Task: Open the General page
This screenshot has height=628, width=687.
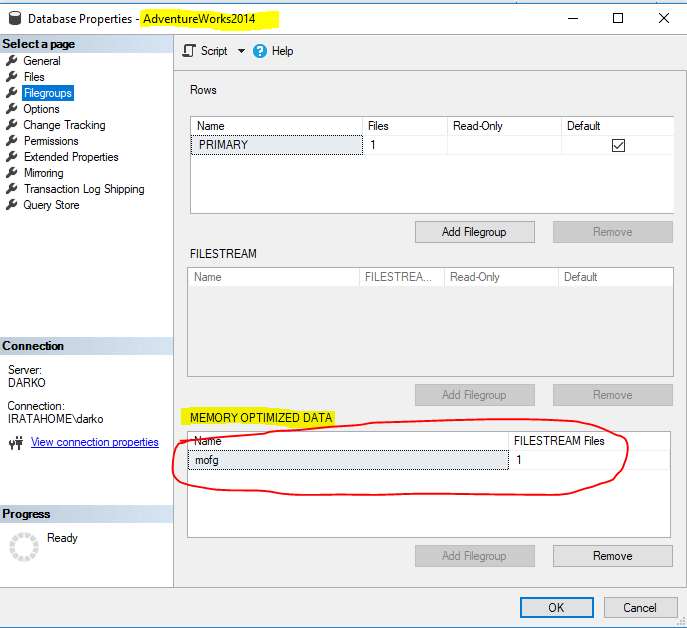Action: [x=42, y=61]
